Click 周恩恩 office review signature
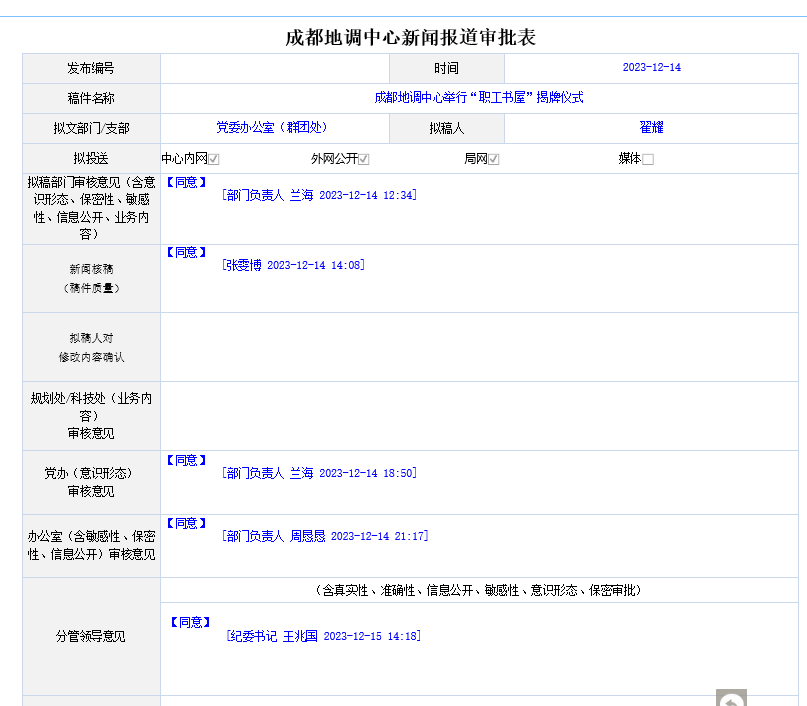 [x=325, y=537]
